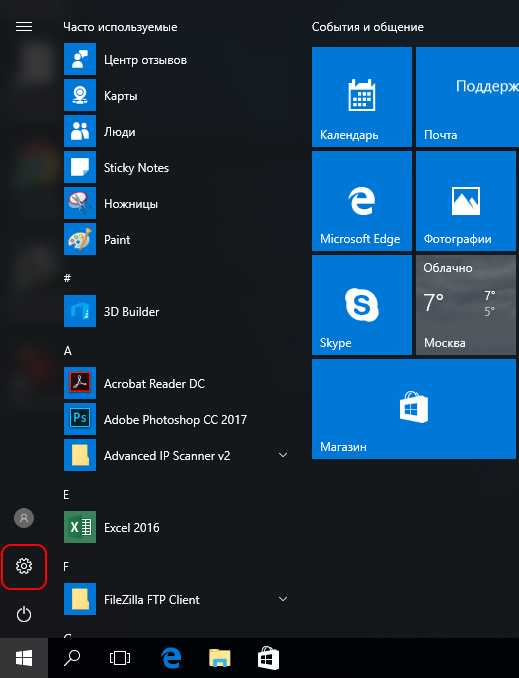Open the Skype tile
The height and width of the screenshot is (678, 519).
[x=362, y=305]
